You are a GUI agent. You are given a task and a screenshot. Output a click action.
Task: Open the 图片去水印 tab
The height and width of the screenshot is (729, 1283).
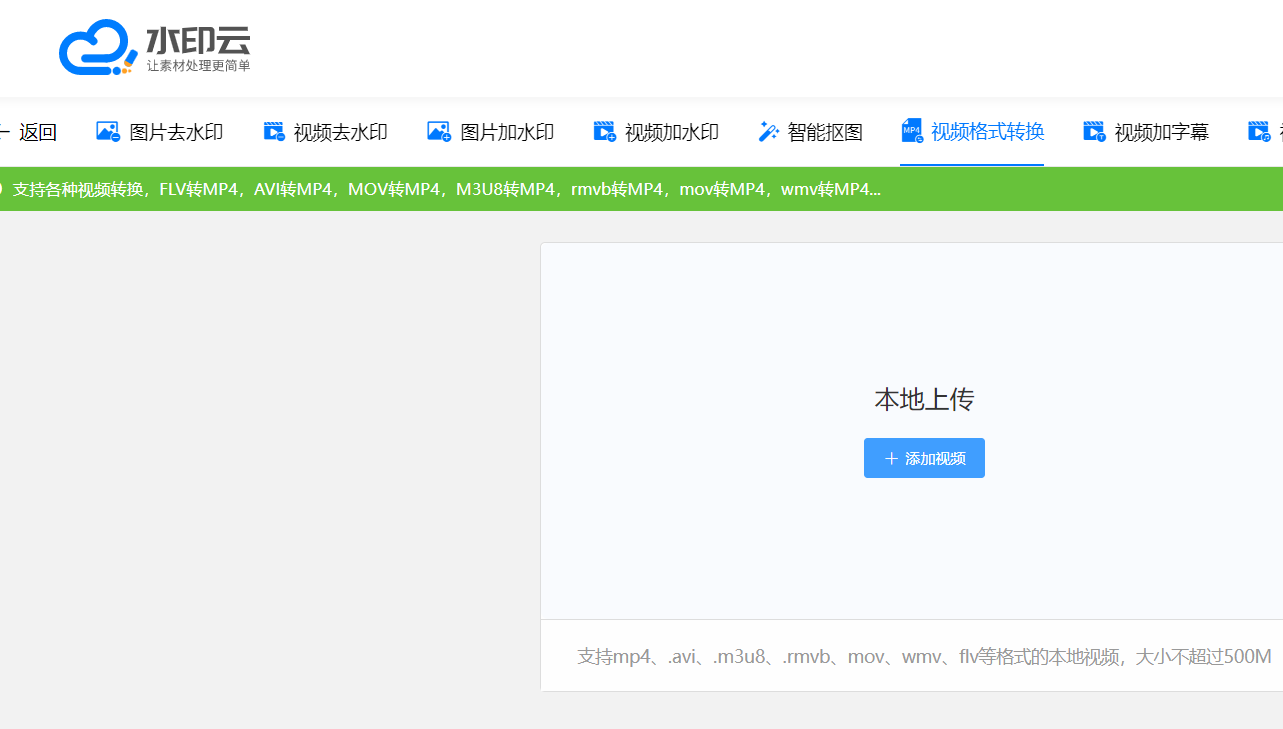point(159,132)
